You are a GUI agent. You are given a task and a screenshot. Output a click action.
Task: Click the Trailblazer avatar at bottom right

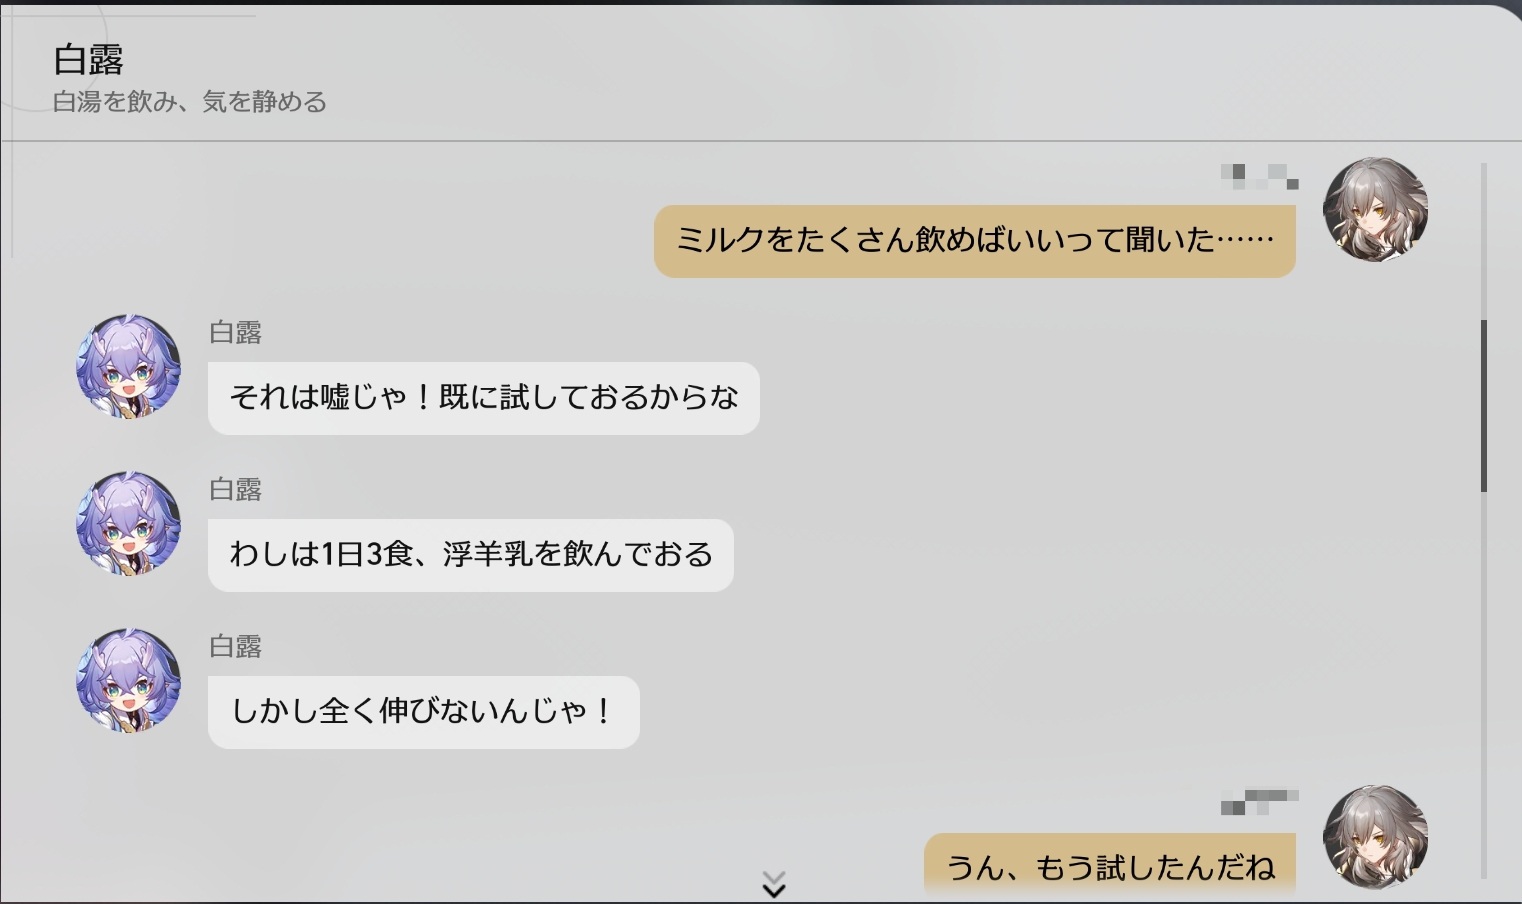click(x=1375, y=838)
